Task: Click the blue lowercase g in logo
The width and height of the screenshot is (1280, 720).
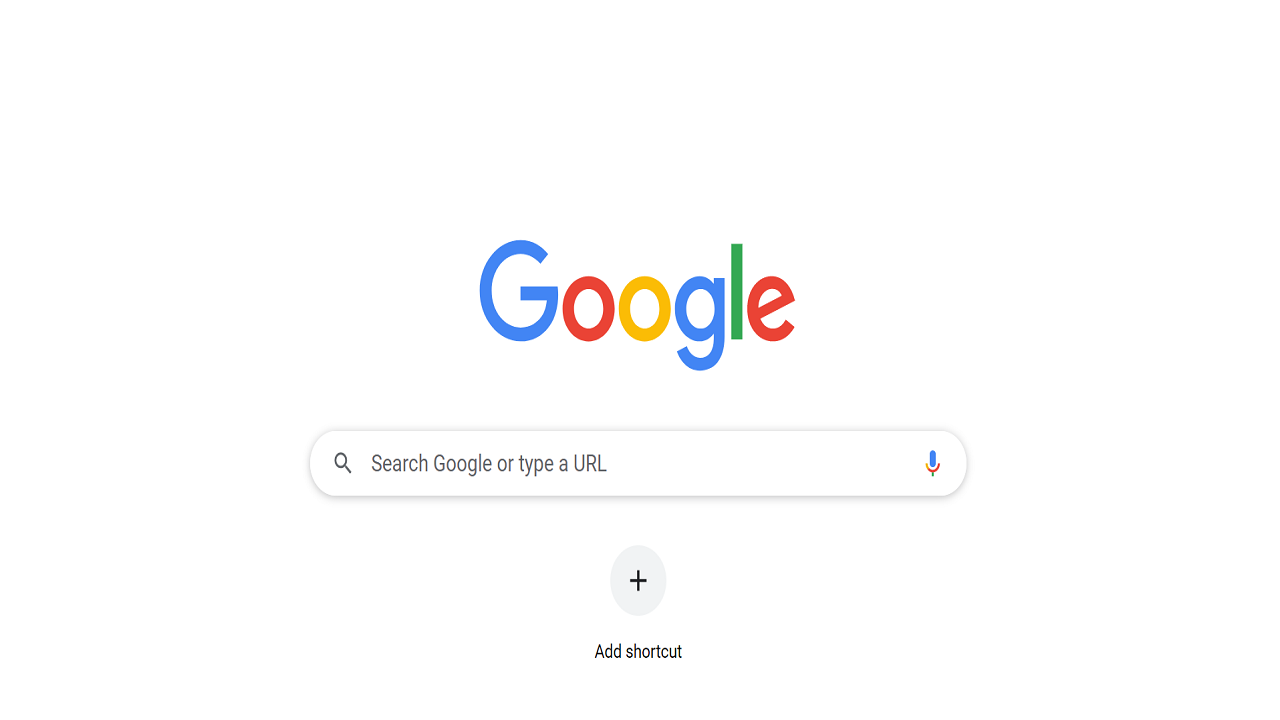Action: (x=700, y=322)
